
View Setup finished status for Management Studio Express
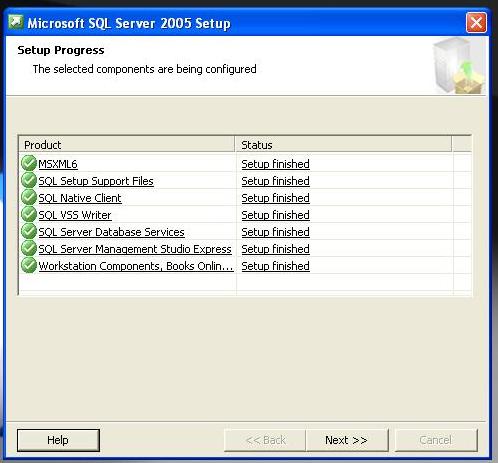pos(276,249)
